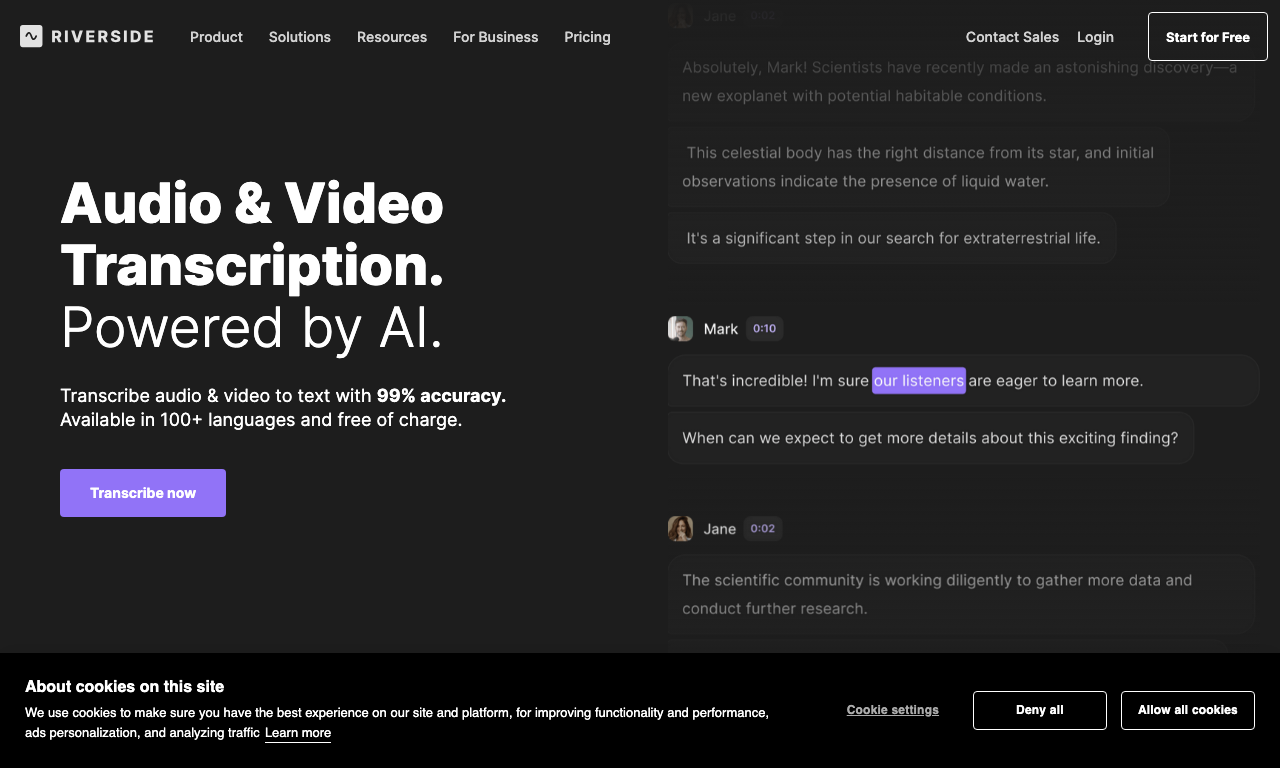Open the Resources menu
Viewport: 1280px width, 768px height.
pyautogui.click(x=392, y=37)
